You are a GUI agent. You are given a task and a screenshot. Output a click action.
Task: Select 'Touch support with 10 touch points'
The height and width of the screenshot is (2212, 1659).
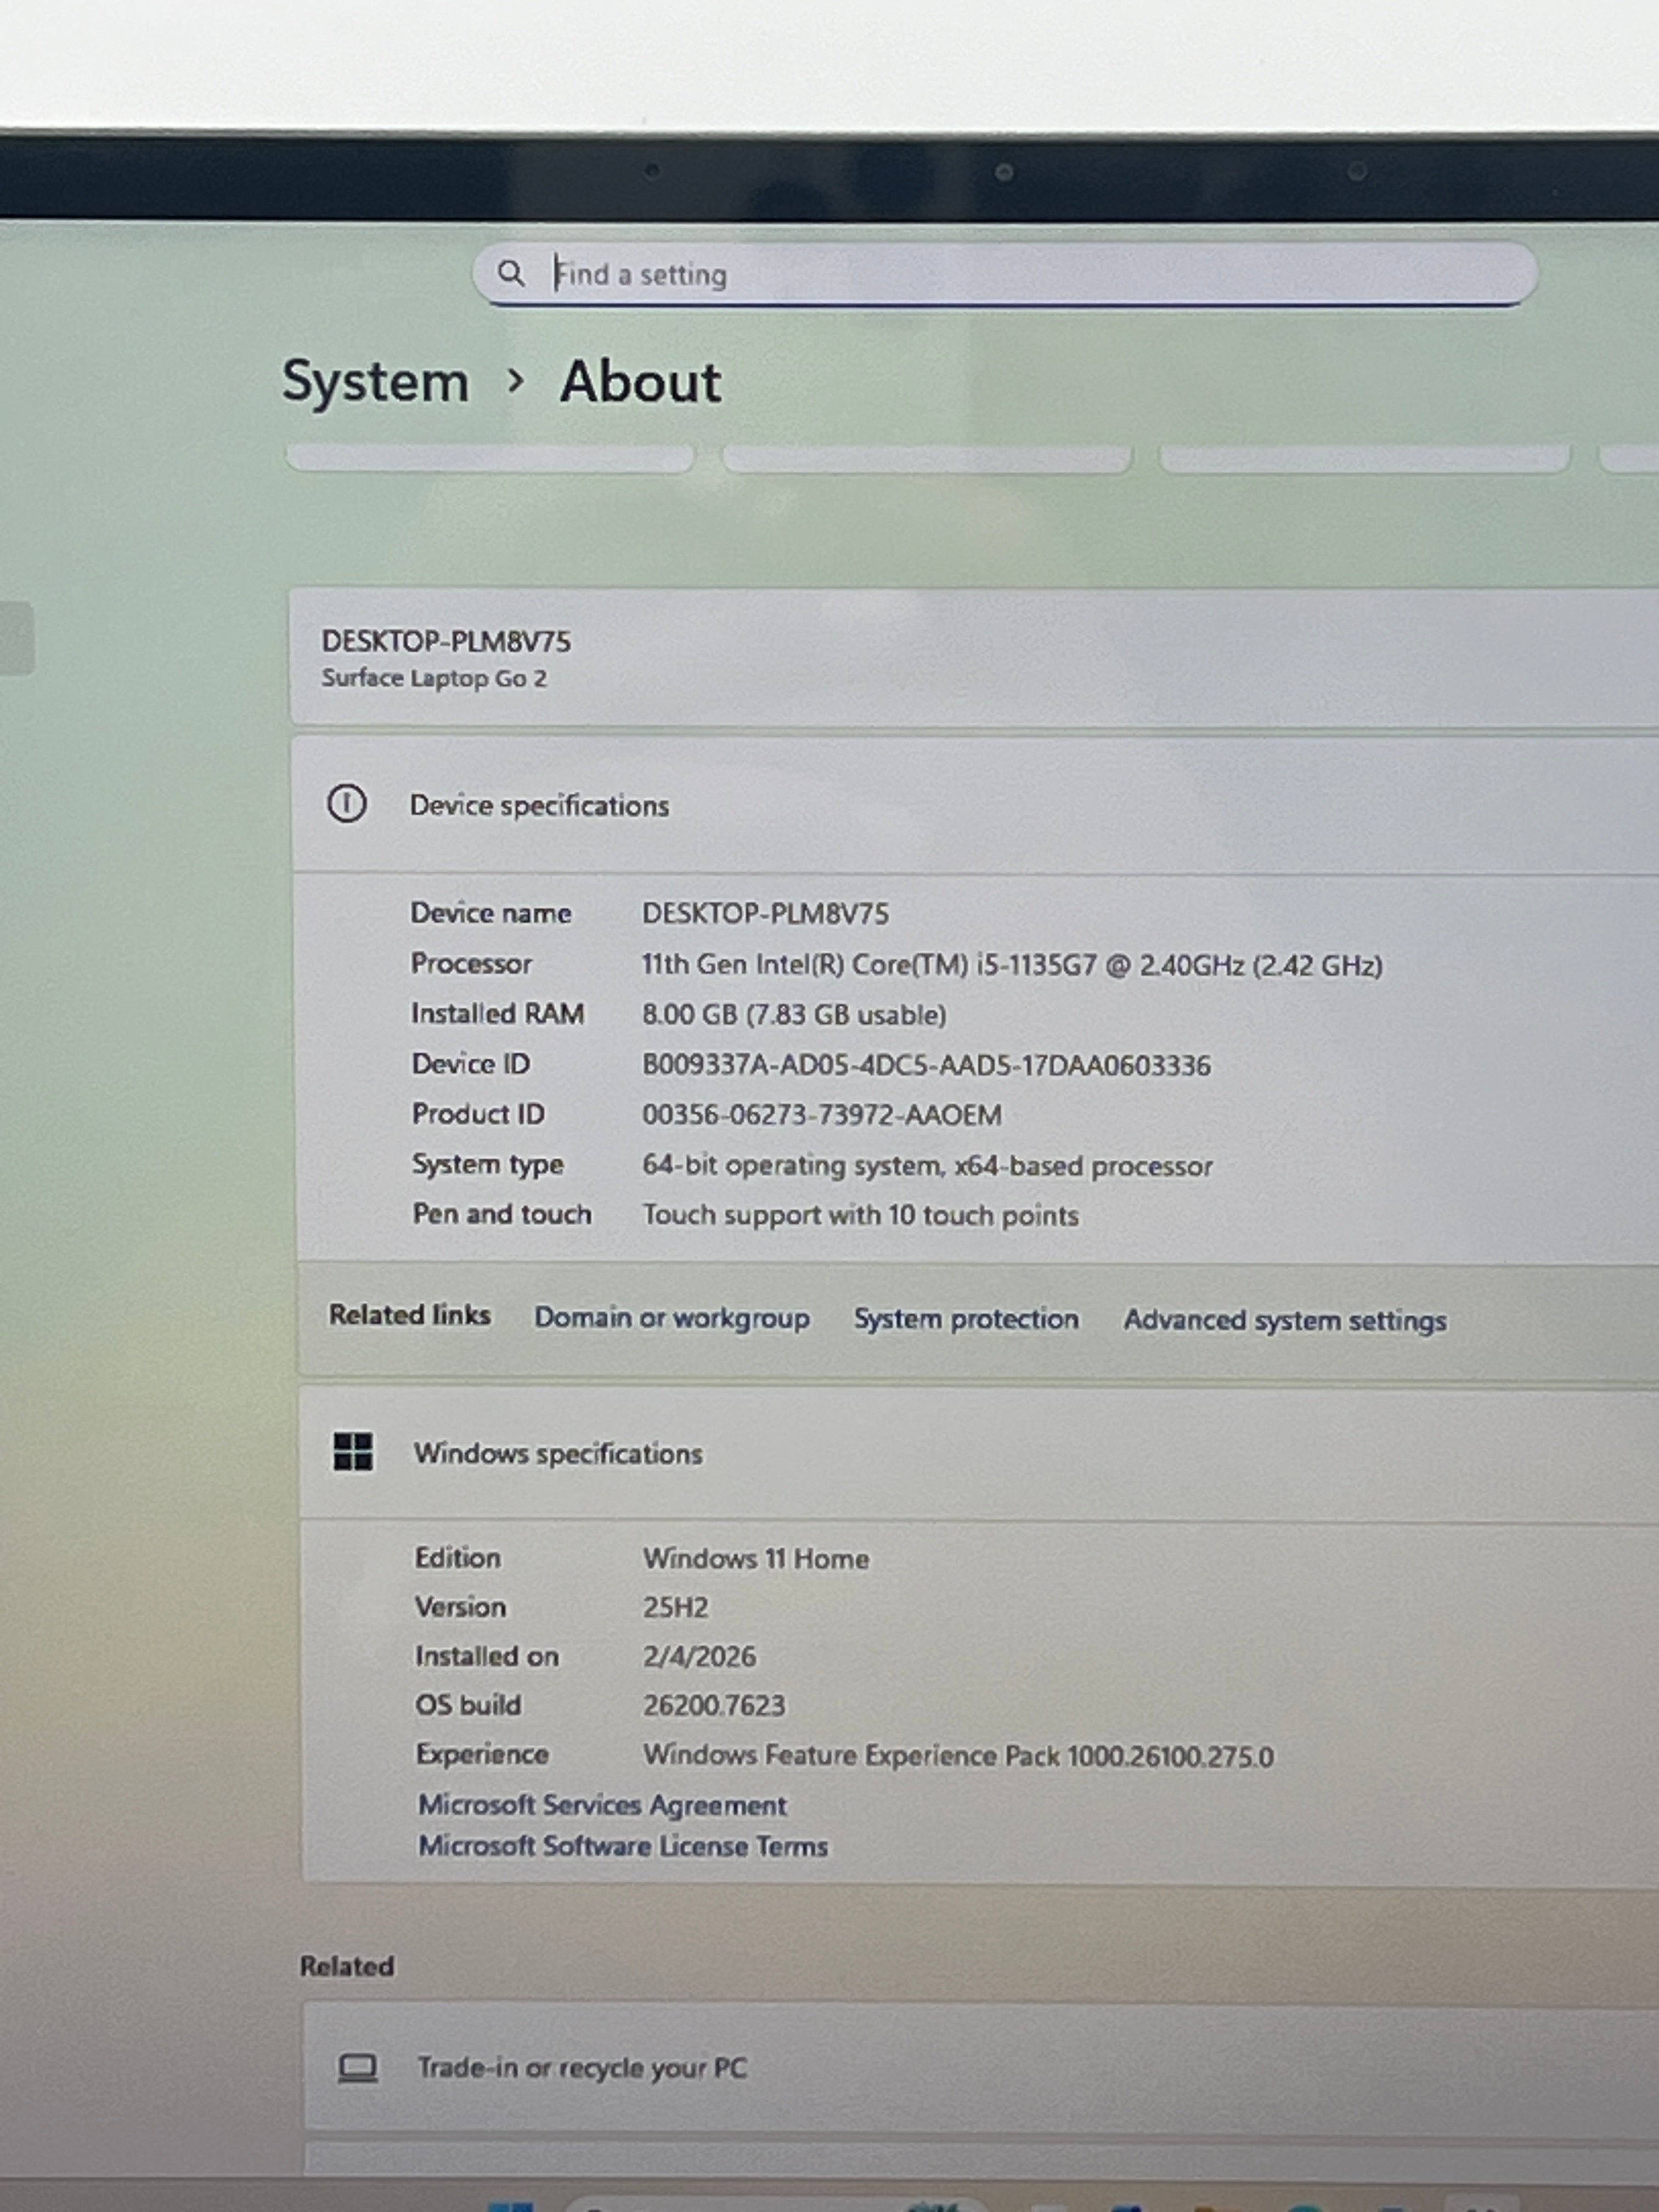(860, 1216)
